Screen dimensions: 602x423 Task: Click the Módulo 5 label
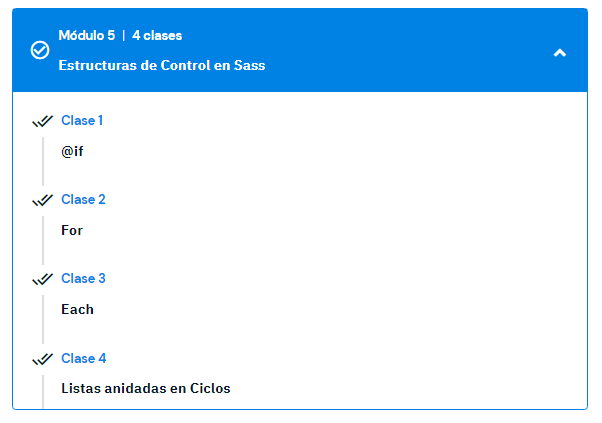(x=86, y=36)
